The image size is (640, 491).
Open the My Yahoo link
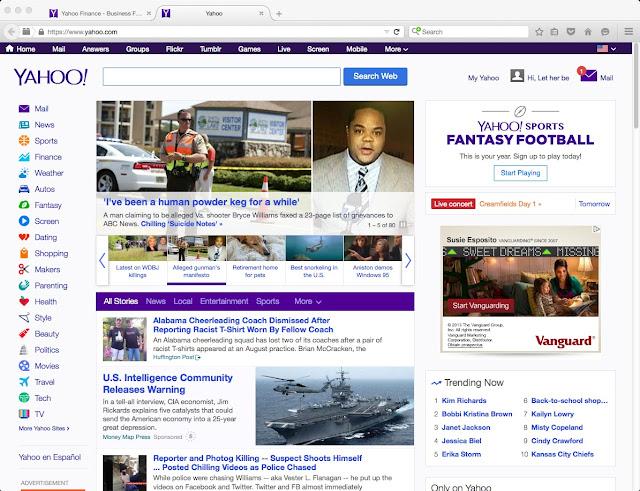pos(483,78)
